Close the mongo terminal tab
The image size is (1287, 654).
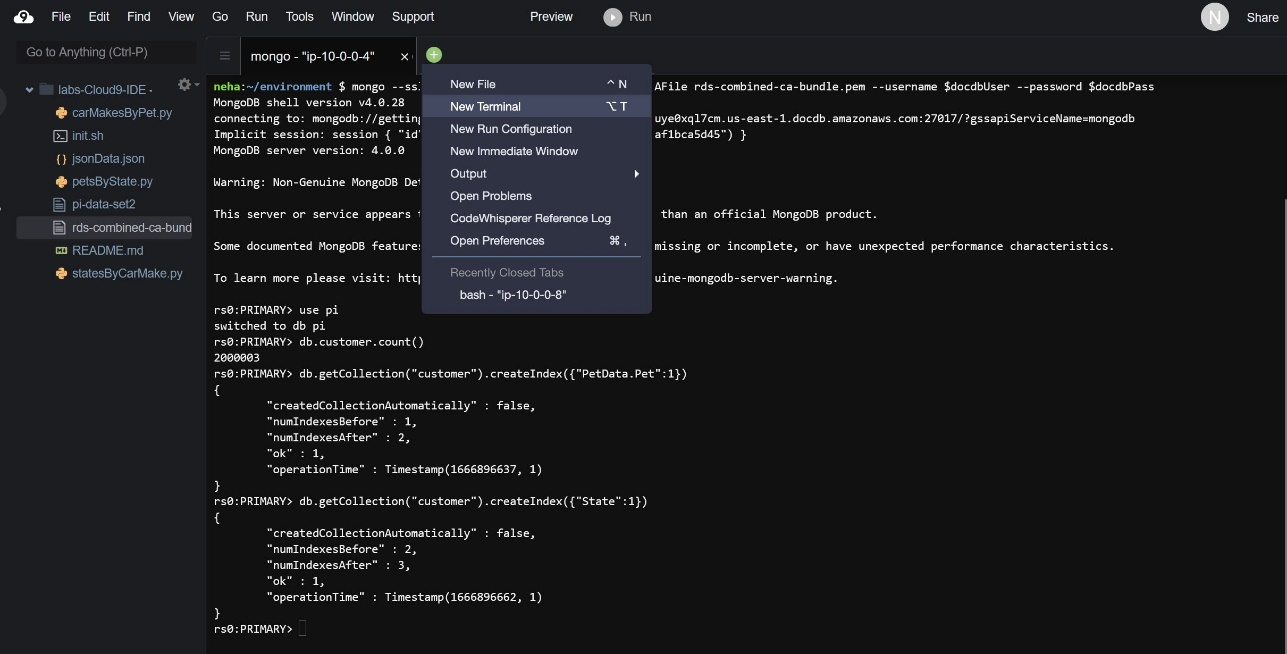pyautogui.click(x=404, y=57)
